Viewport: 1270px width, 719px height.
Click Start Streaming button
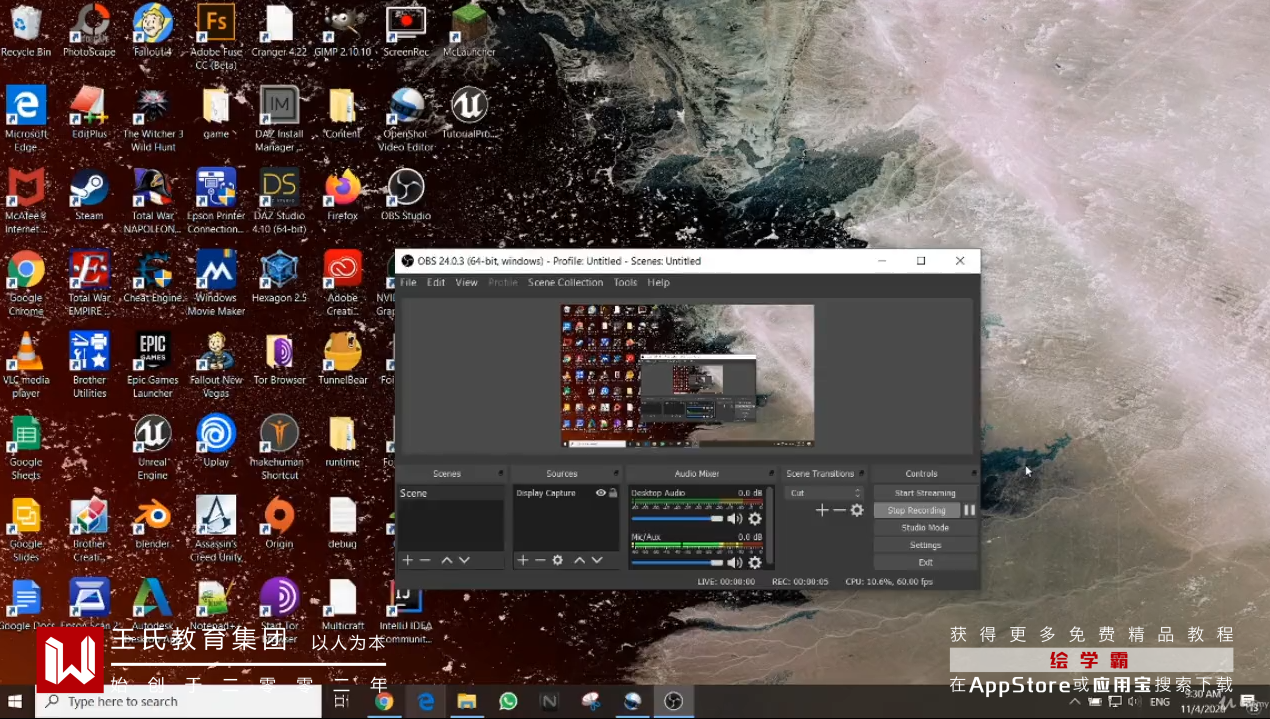pos(925,493)
